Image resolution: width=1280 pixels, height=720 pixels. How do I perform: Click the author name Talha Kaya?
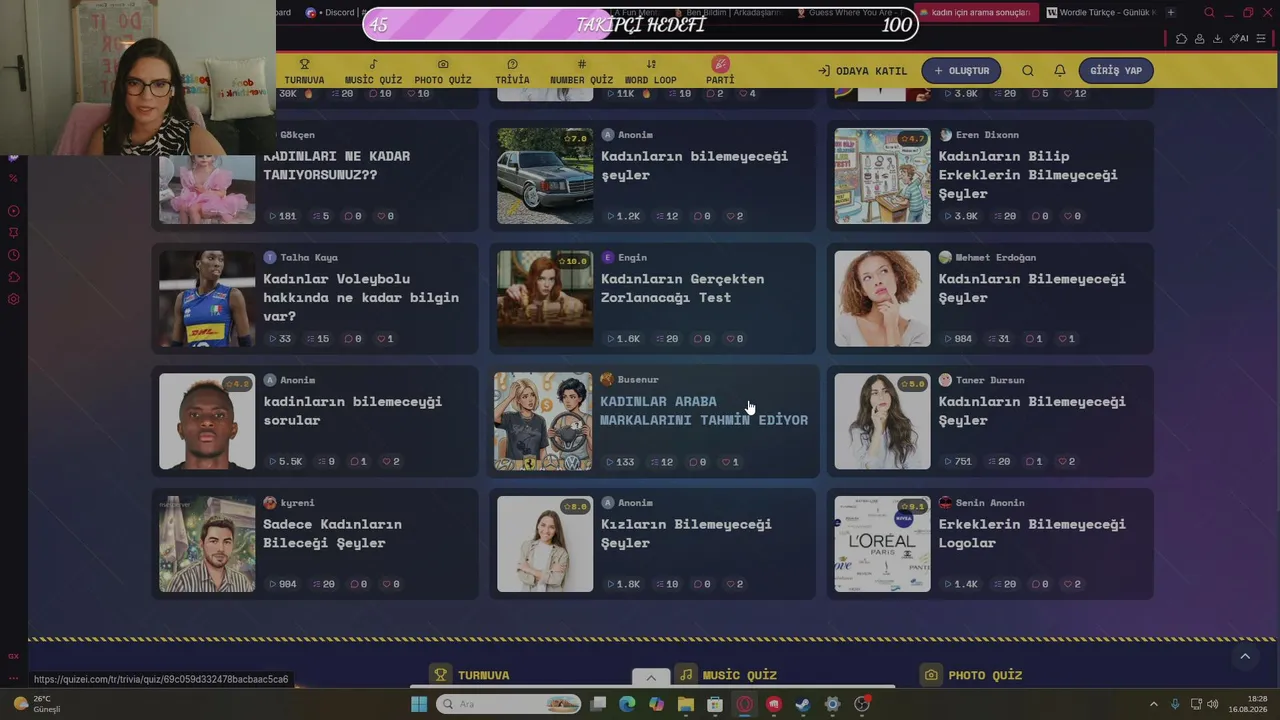309,258
